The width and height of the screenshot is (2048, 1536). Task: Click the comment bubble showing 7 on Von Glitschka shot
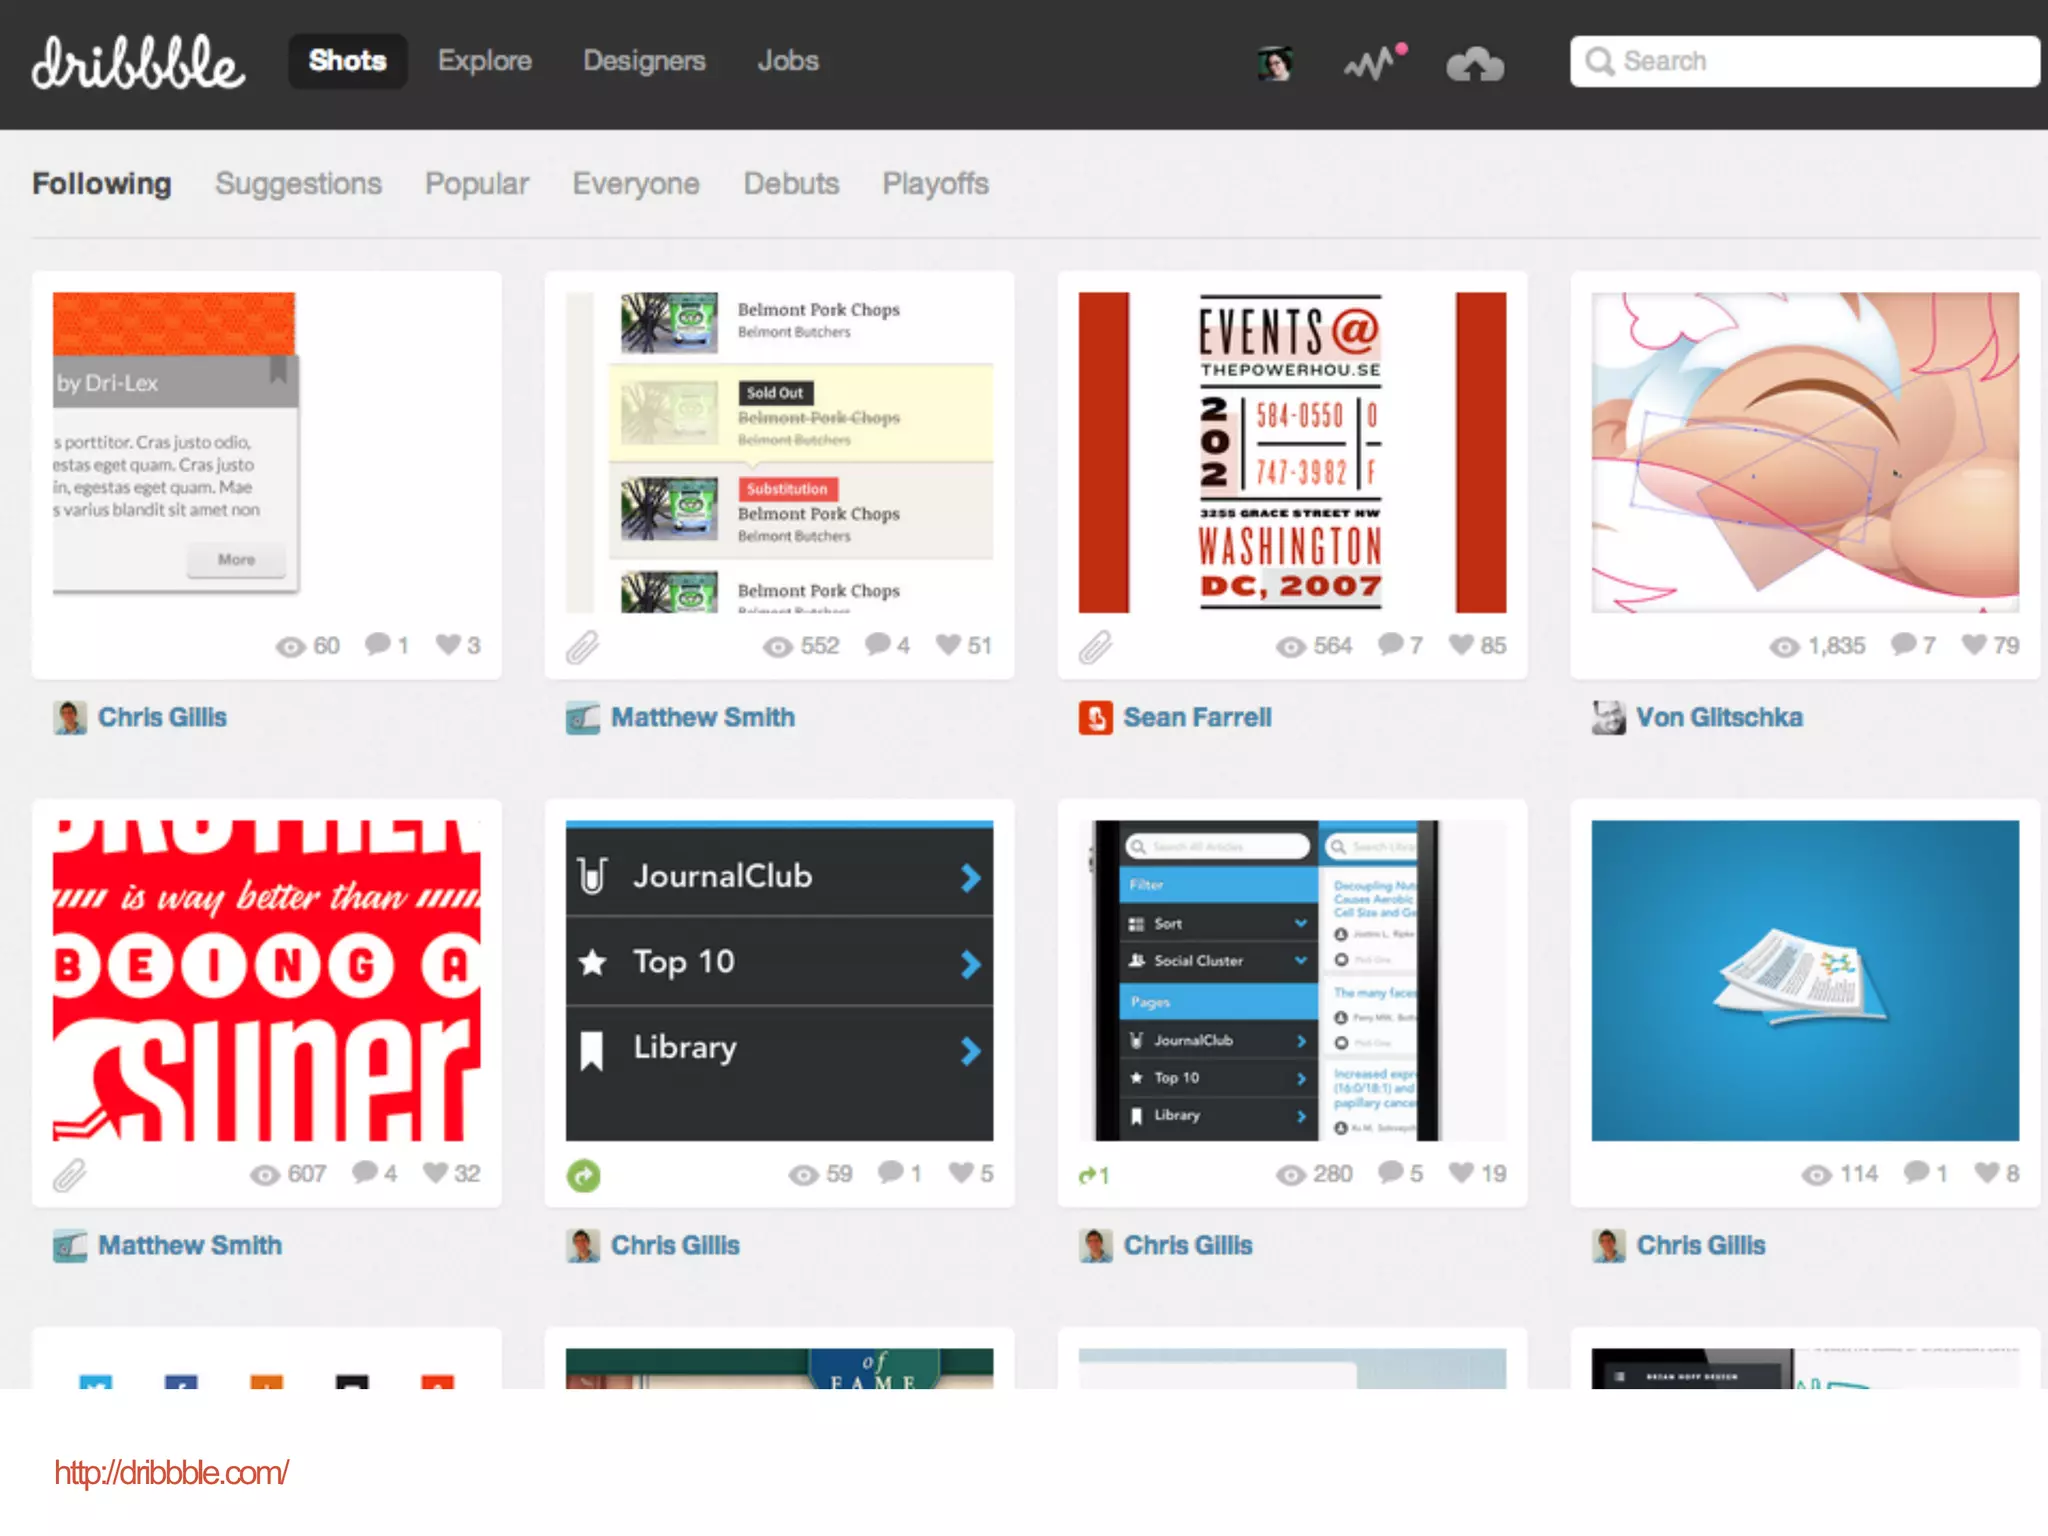[1903, 645]
